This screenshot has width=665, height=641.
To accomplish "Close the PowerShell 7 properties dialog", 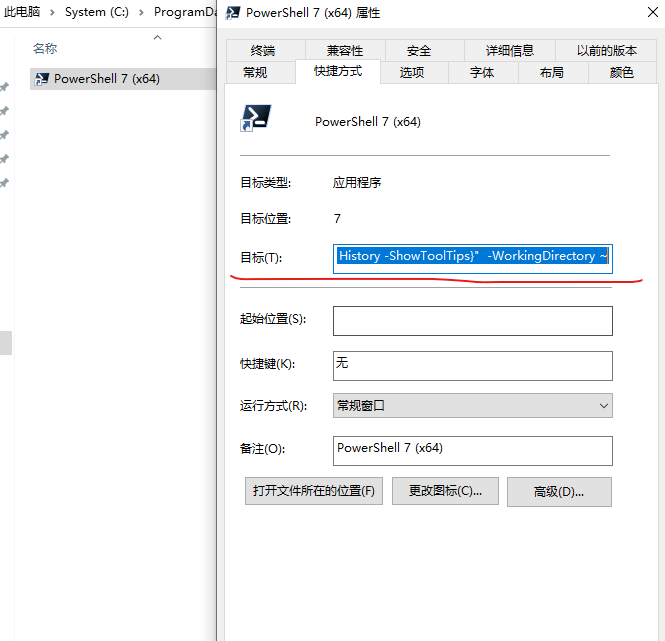I will point(653,12).
